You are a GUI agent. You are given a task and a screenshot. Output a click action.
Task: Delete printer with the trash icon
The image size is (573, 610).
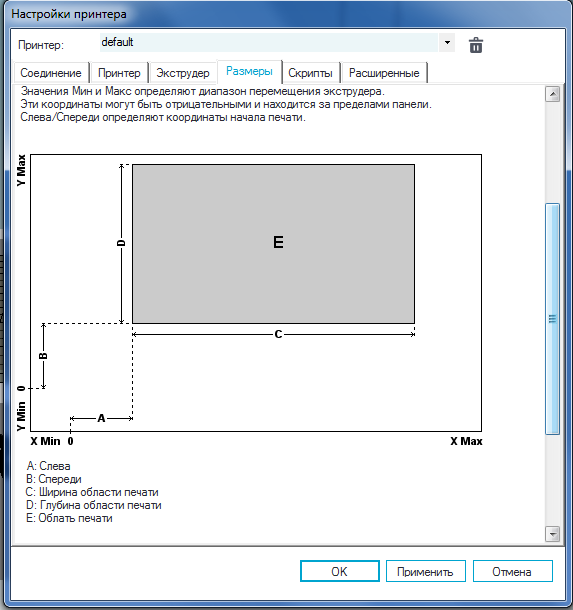tap(476, 45)
